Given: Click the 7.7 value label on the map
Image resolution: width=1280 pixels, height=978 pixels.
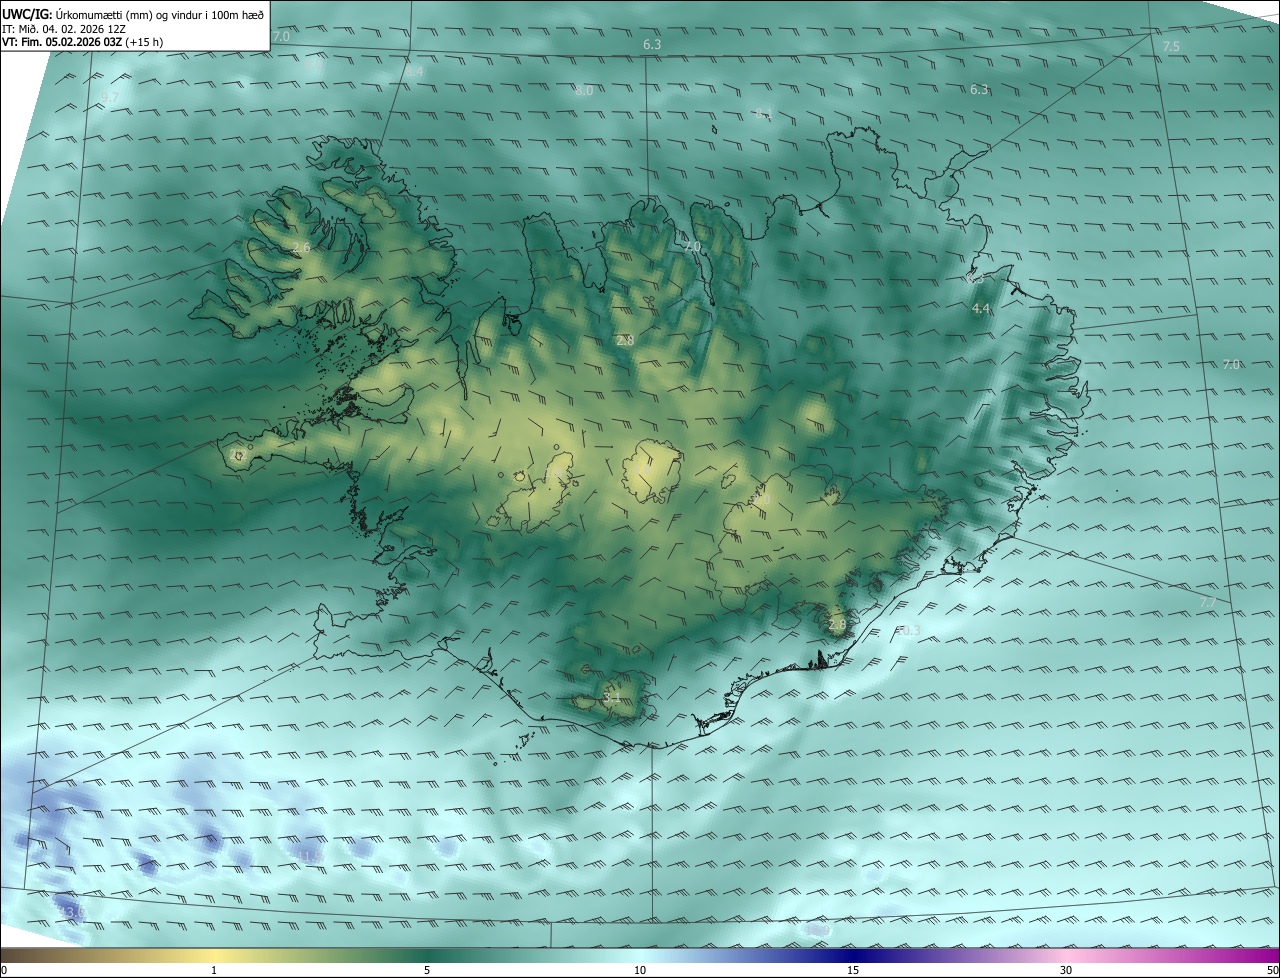Looking at the screenshot, I should (1208, 603).
